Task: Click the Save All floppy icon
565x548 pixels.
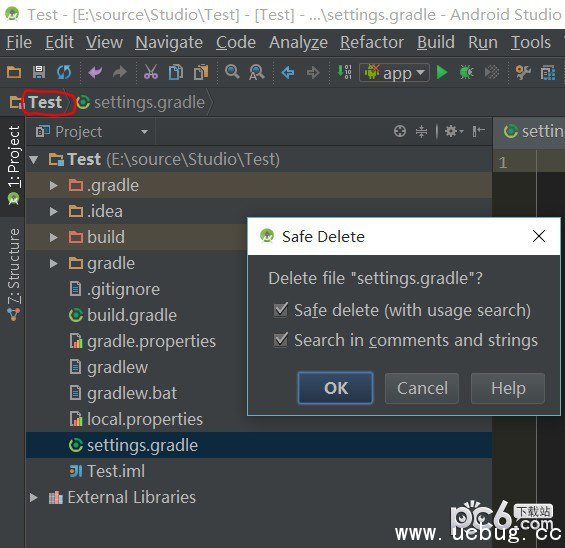Action: click(x=39, y=72)
